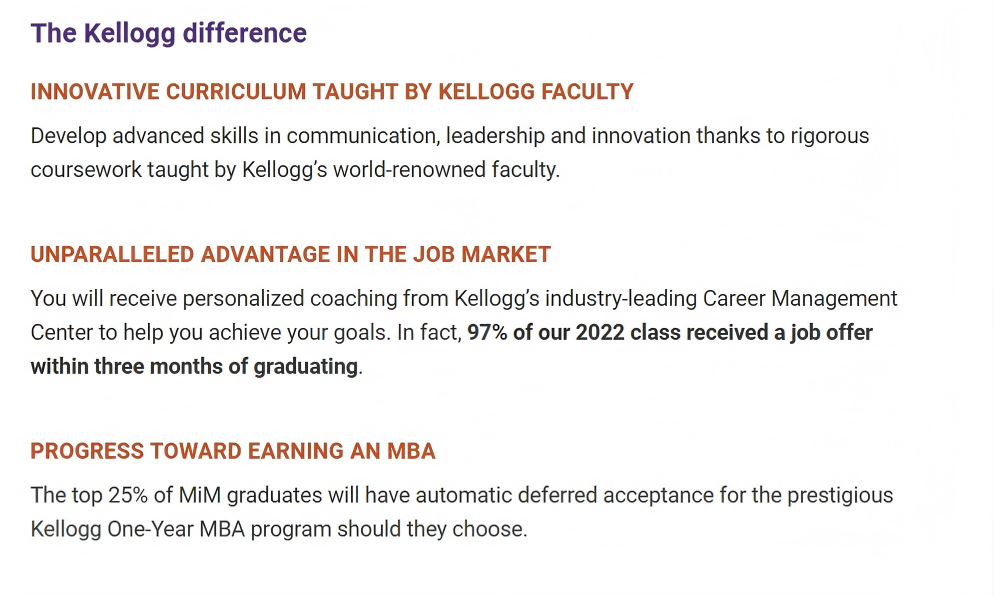
Task: Click the bold "within three months of graduating" text
Action: click(194, 366)
